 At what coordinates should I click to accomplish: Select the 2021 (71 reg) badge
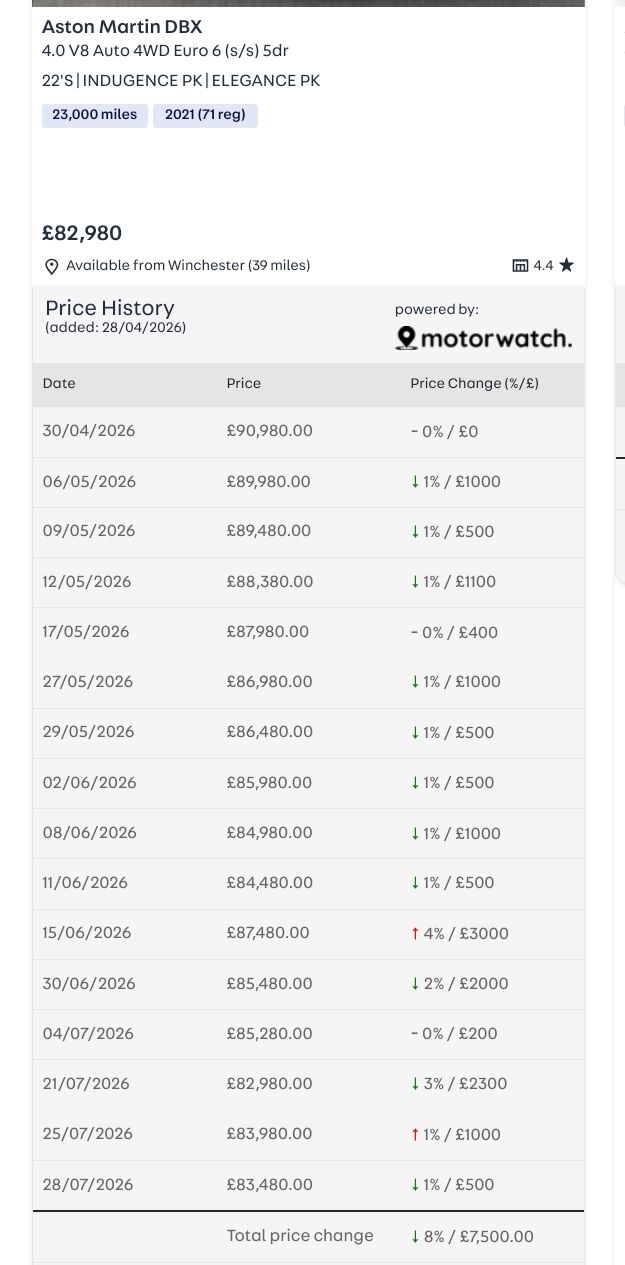tap(205, 115)
